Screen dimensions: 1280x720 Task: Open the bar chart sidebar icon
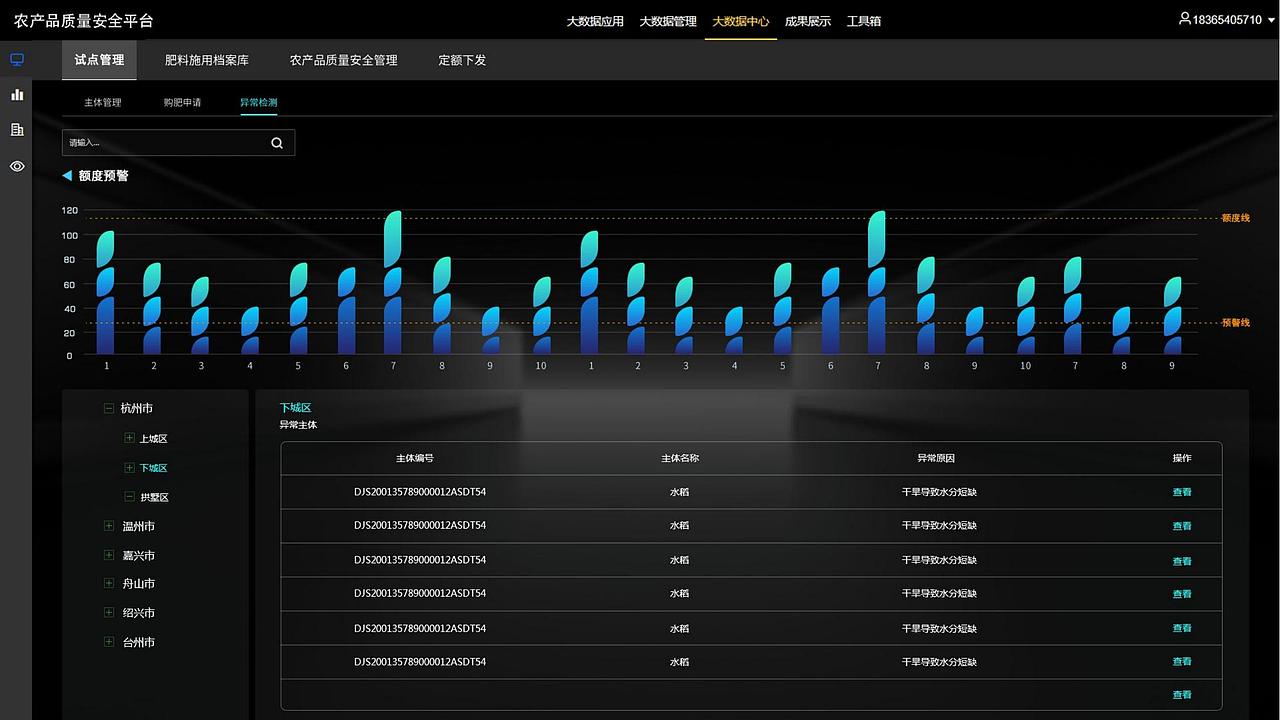(x=17, y=95)
